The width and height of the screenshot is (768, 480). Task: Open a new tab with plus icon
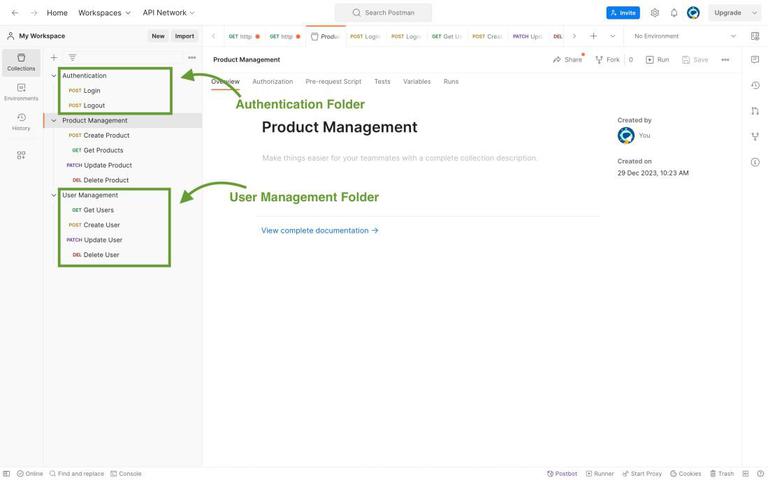[593, 36]
